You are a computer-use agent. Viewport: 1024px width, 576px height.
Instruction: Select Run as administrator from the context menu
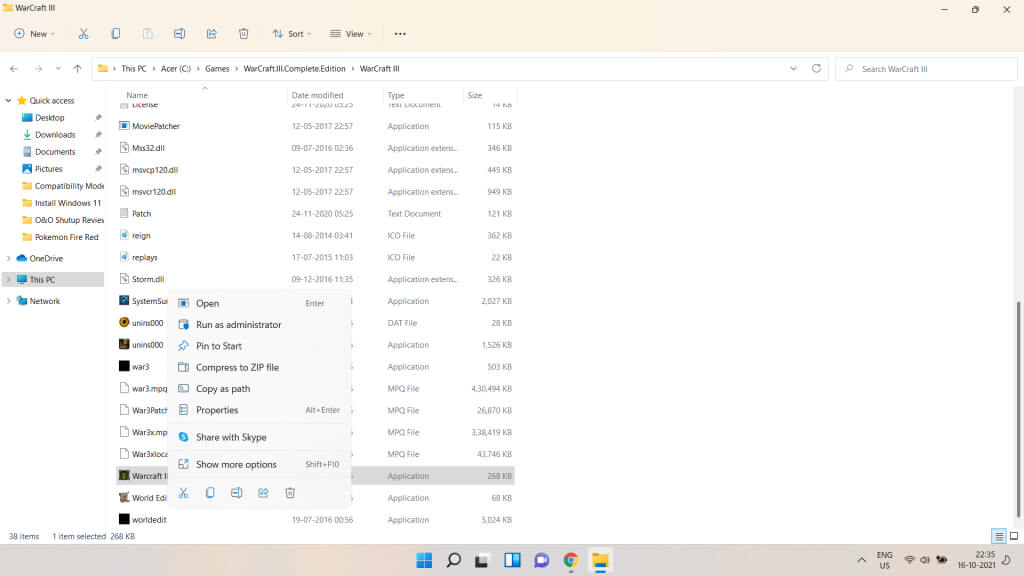238,325
